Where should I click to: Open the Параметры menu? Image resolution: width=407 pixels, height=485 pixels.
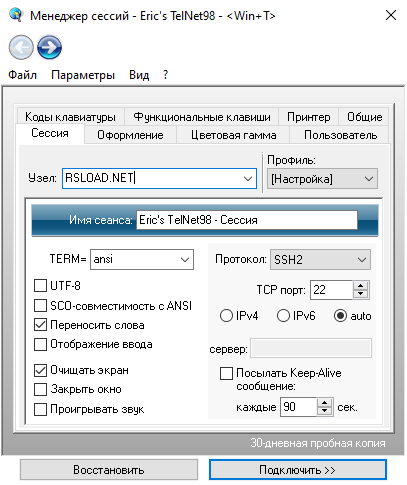83,75
